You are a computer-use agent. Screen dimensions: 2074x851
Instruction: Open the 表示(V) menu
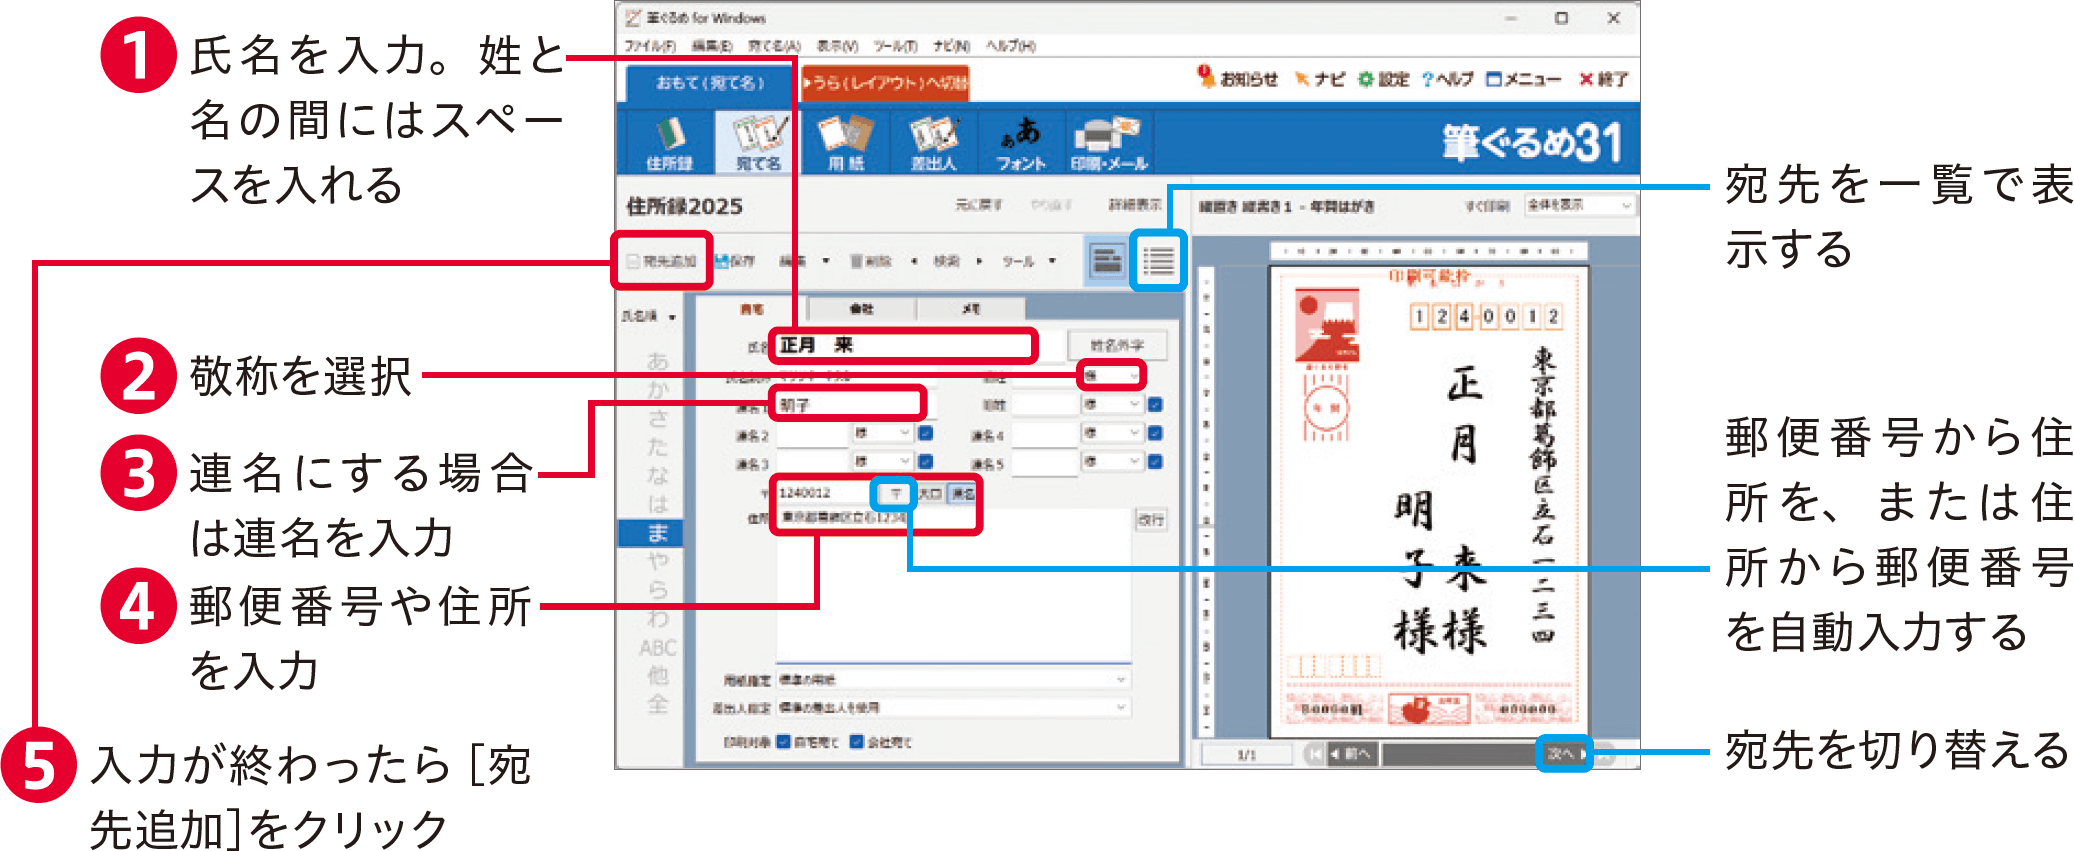click(x=837, y=46)
